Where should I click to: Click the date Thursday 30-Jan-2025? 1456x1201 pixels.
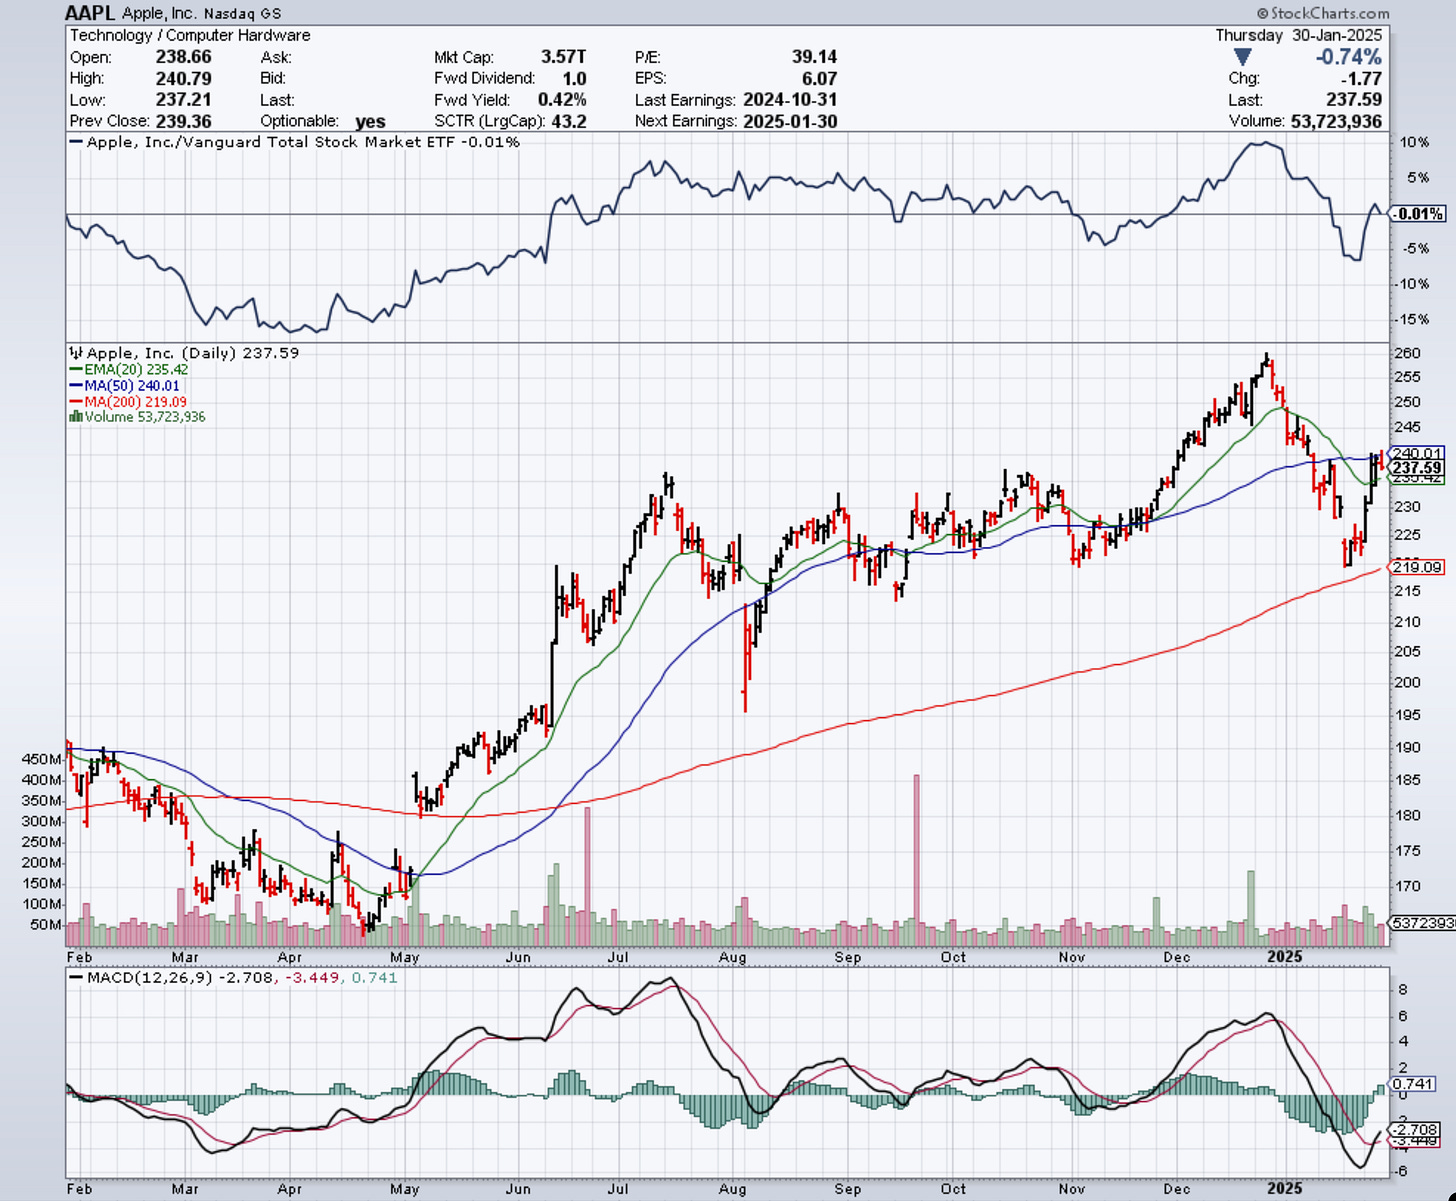[1299, 35]
